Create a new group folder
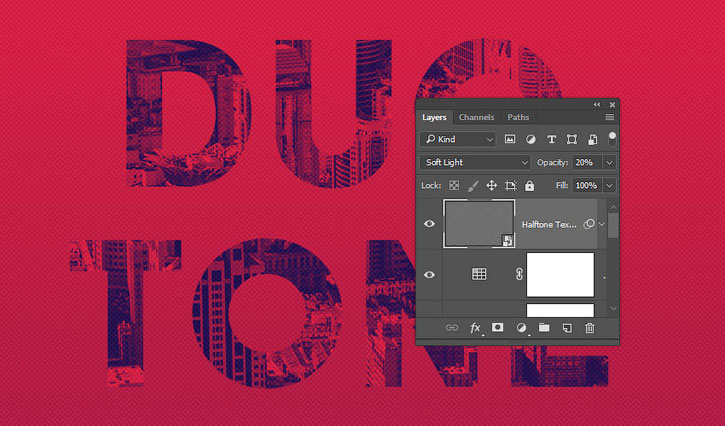The width and height of the screenshot is (725, 426). click(544, 327)
